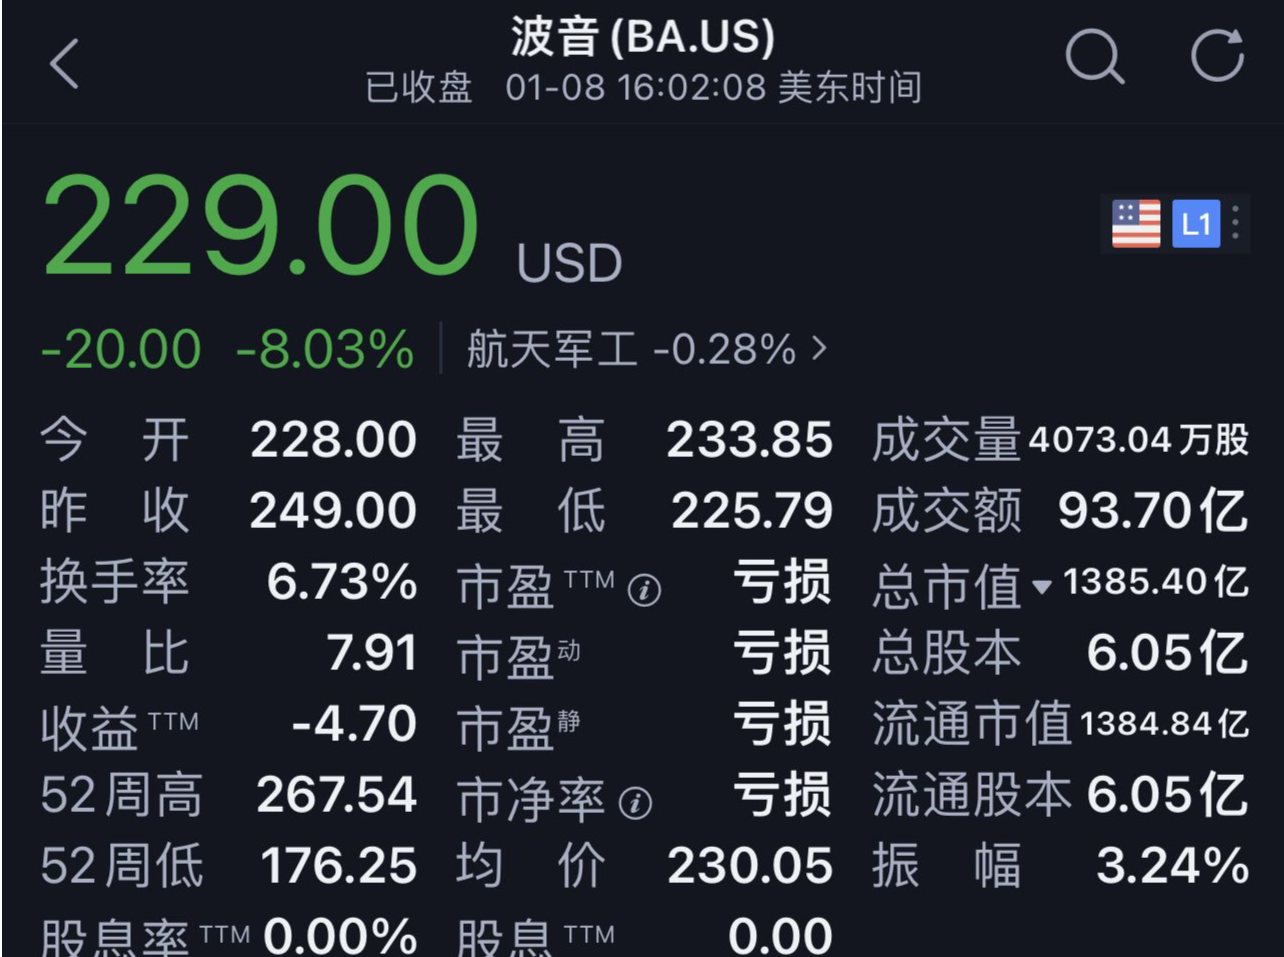The width and height of the screenshot is (1284, 957).
Task: Tap info icon beside 市盈 TTM
Action: coord(644,591)
